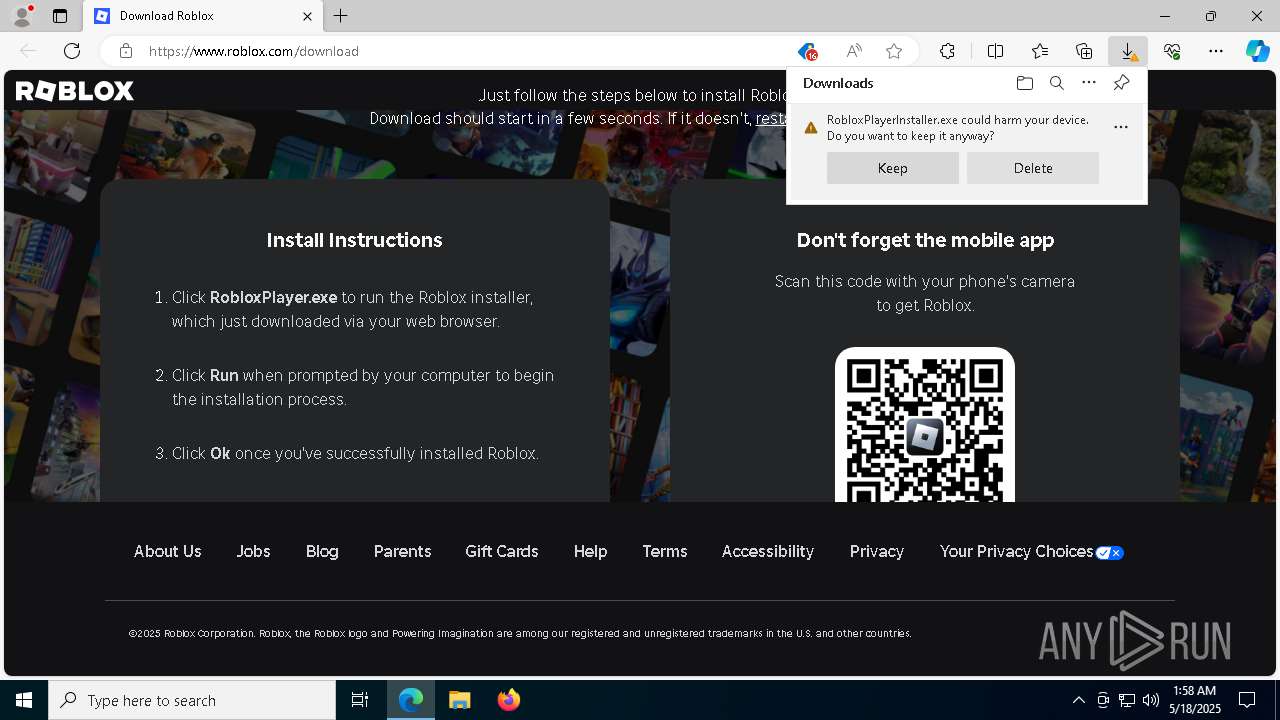Click the Read aloud icon
The height and width of the screenshot is (720, 1280).
tap(854, 51)
